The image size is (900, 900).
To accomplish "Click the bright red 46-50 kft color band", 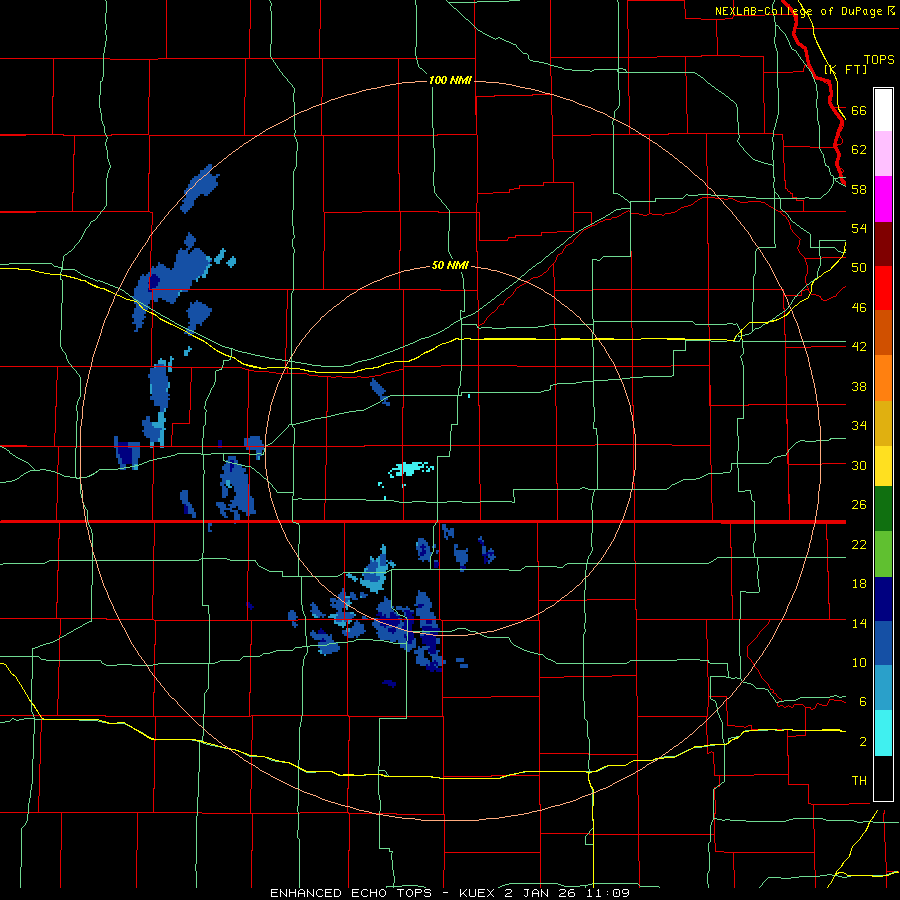I will 883,288.
